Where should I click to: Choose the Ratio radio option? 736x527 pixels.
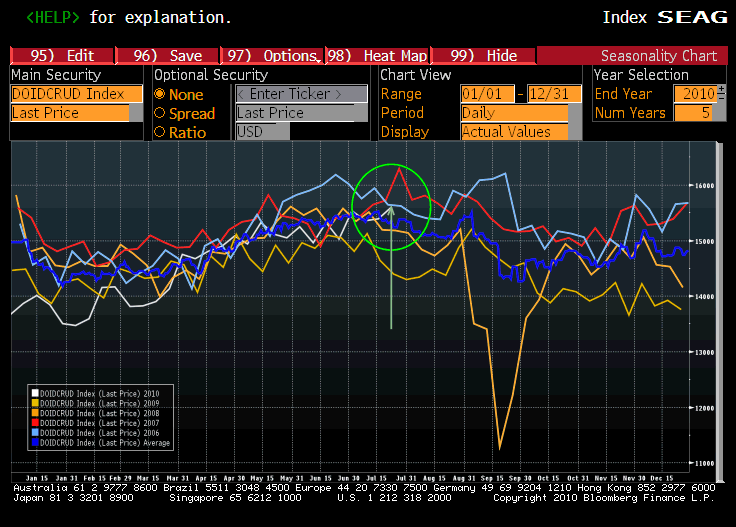(159, 133)
